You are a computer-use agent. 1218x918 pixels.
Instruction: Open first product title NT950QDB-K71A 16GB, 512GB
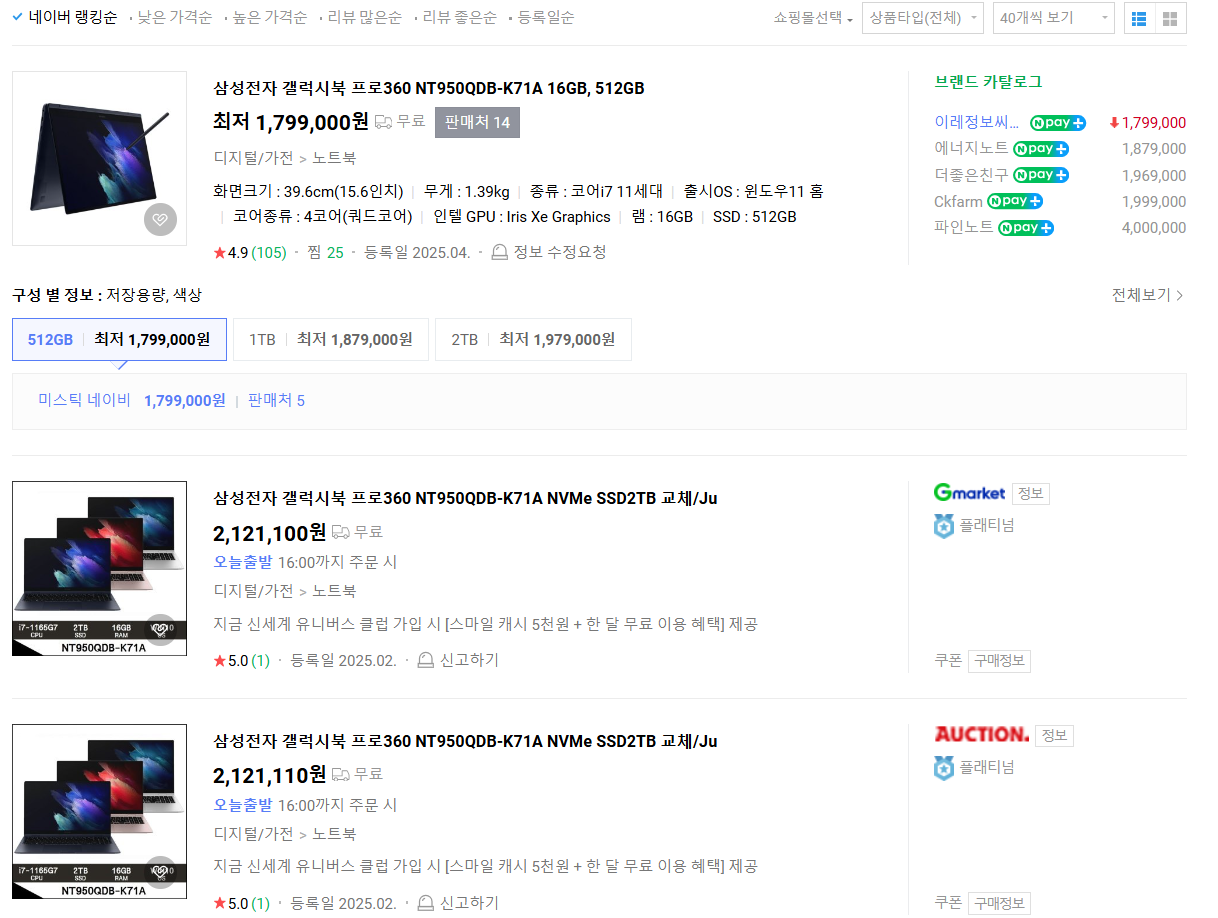pyautogui.click(x=429, y=88)
